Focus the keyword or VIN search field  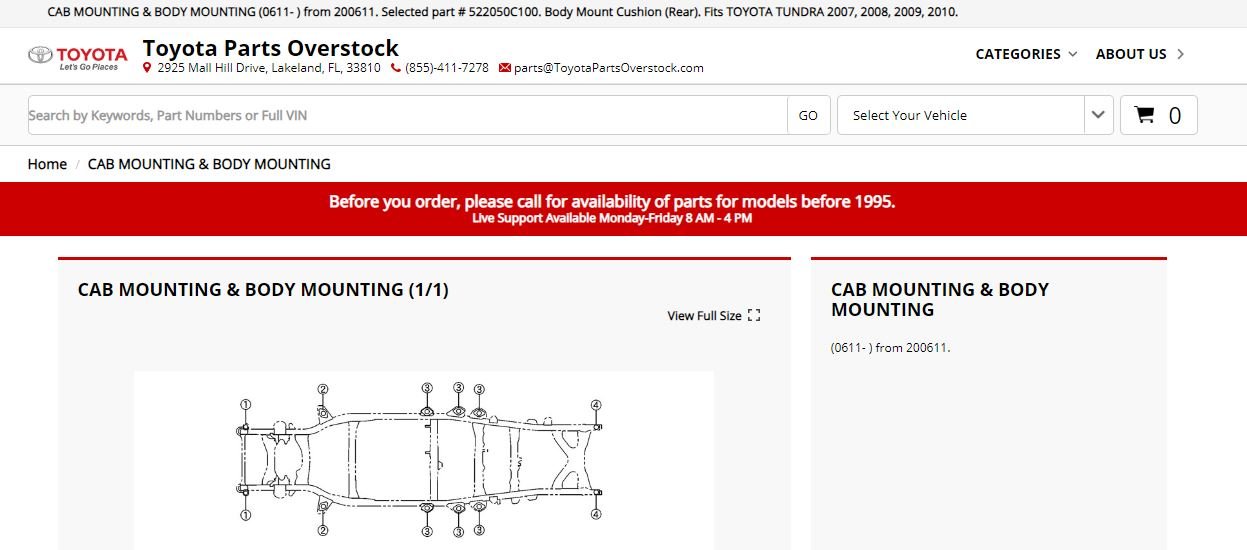point(408,115)
